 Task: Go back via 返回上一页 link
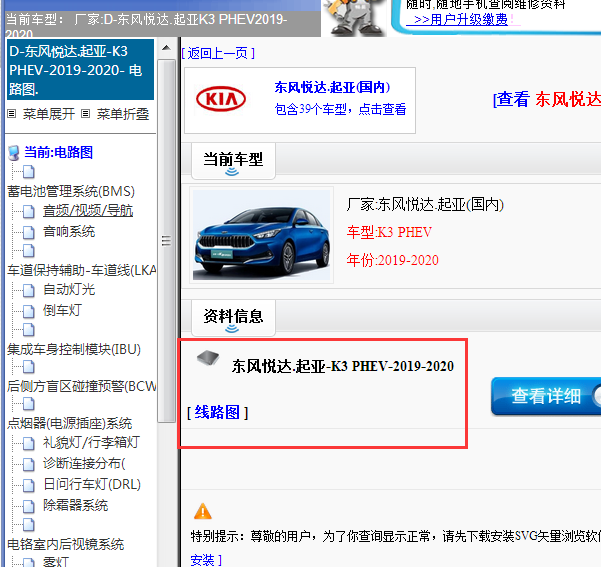(218, 53)
